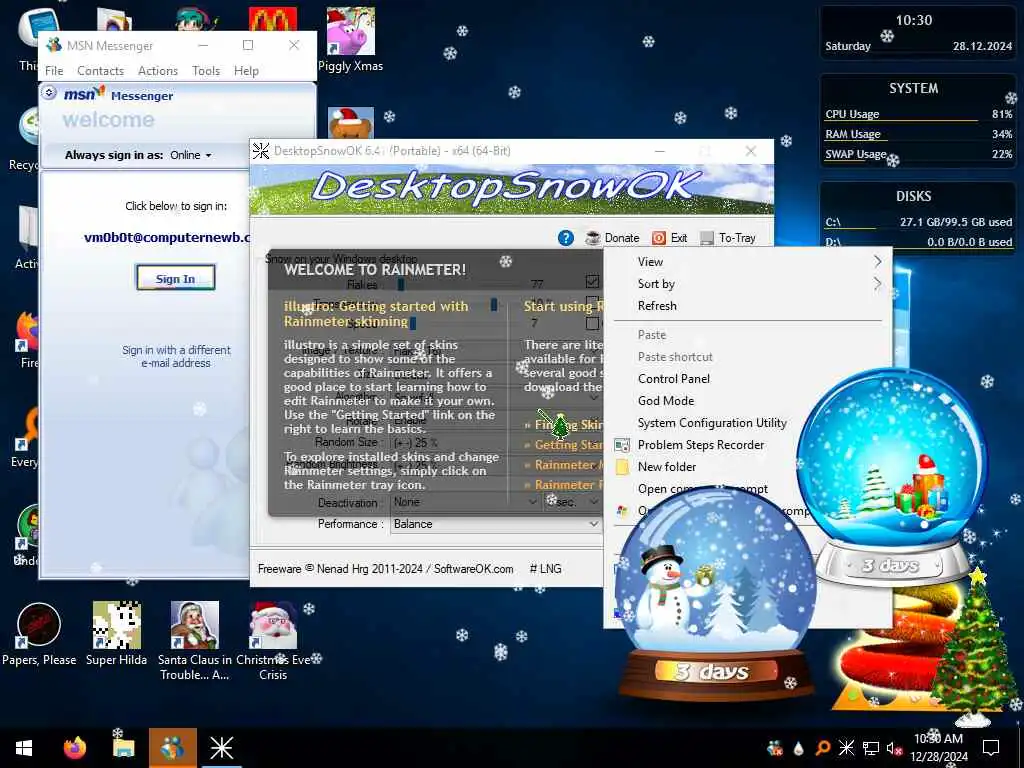The width and height of the screenshot is (1024, 768).
Task: Click the network tray icon
Action: coord(871,748)
